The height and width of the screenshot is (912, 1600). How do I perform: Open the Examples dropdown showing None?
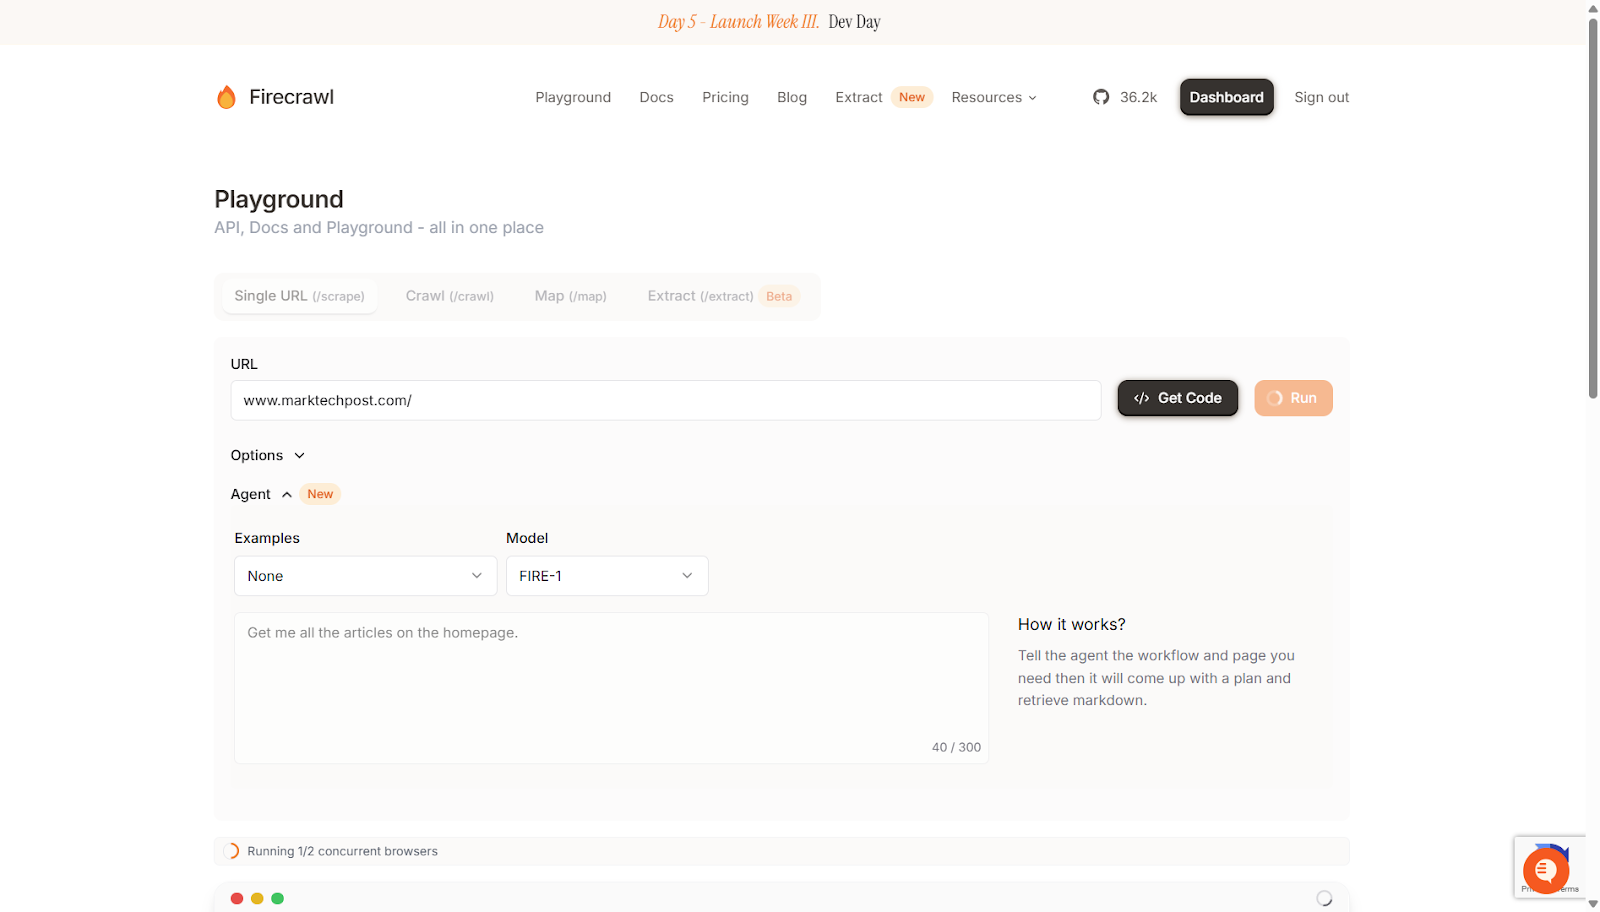click(365, 576)
